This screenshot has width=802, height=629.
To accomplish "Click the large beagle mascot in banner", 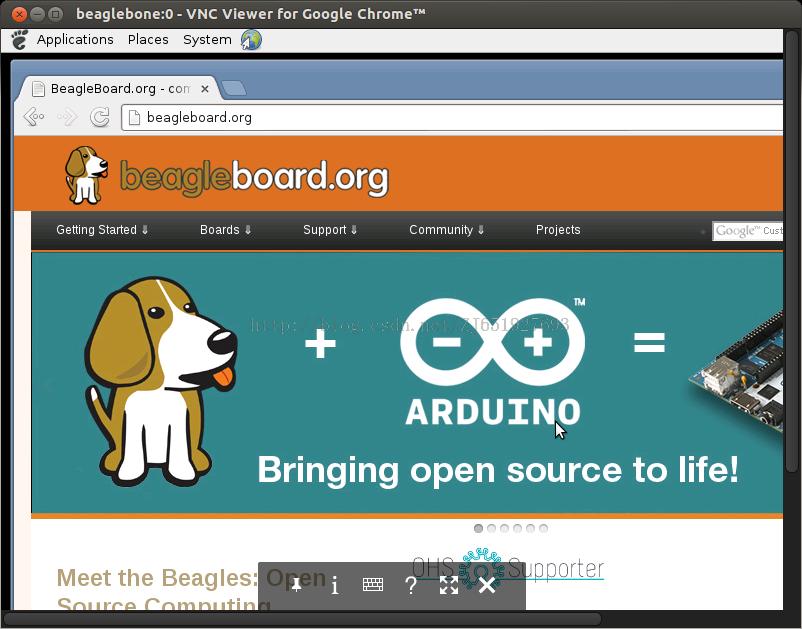I will (x=160, y=381).
